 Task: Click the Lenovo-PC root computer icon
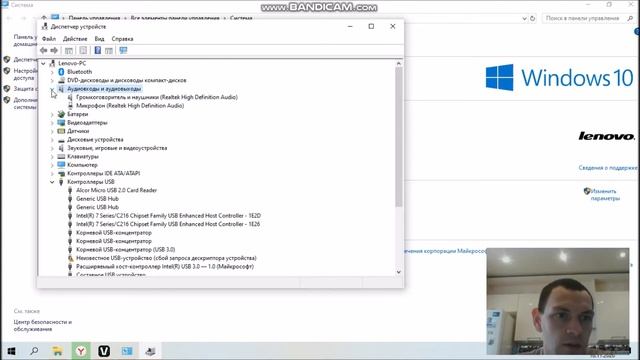click(52, 63)
